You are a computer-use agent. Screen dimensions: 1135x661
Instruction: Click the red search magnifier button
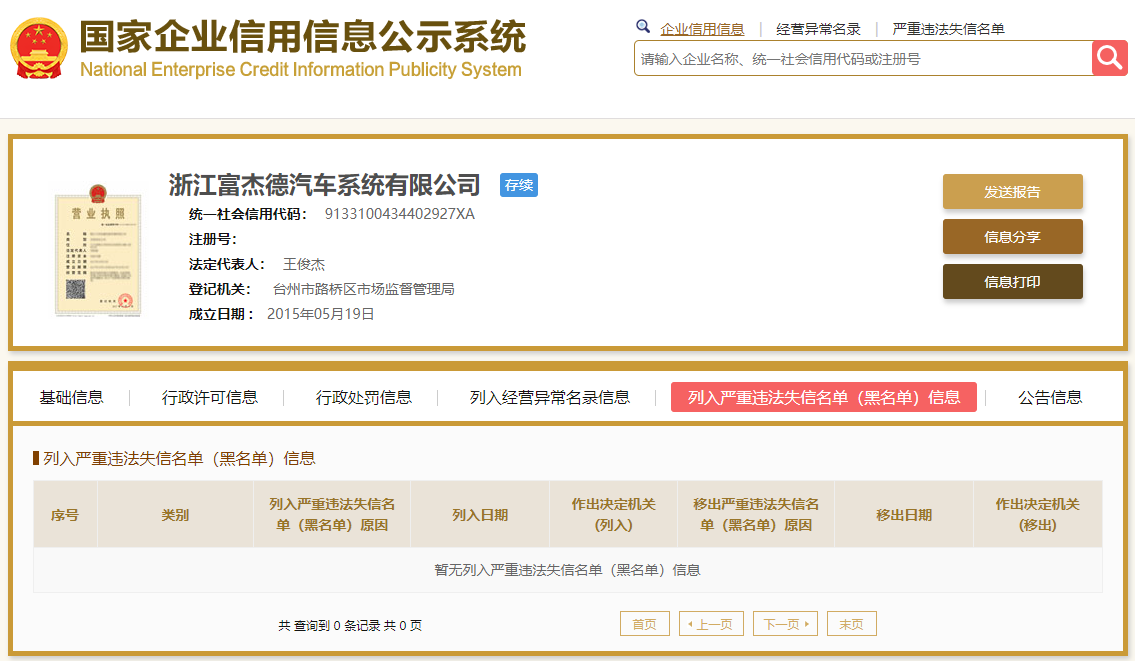click(x=1110, y=58)
